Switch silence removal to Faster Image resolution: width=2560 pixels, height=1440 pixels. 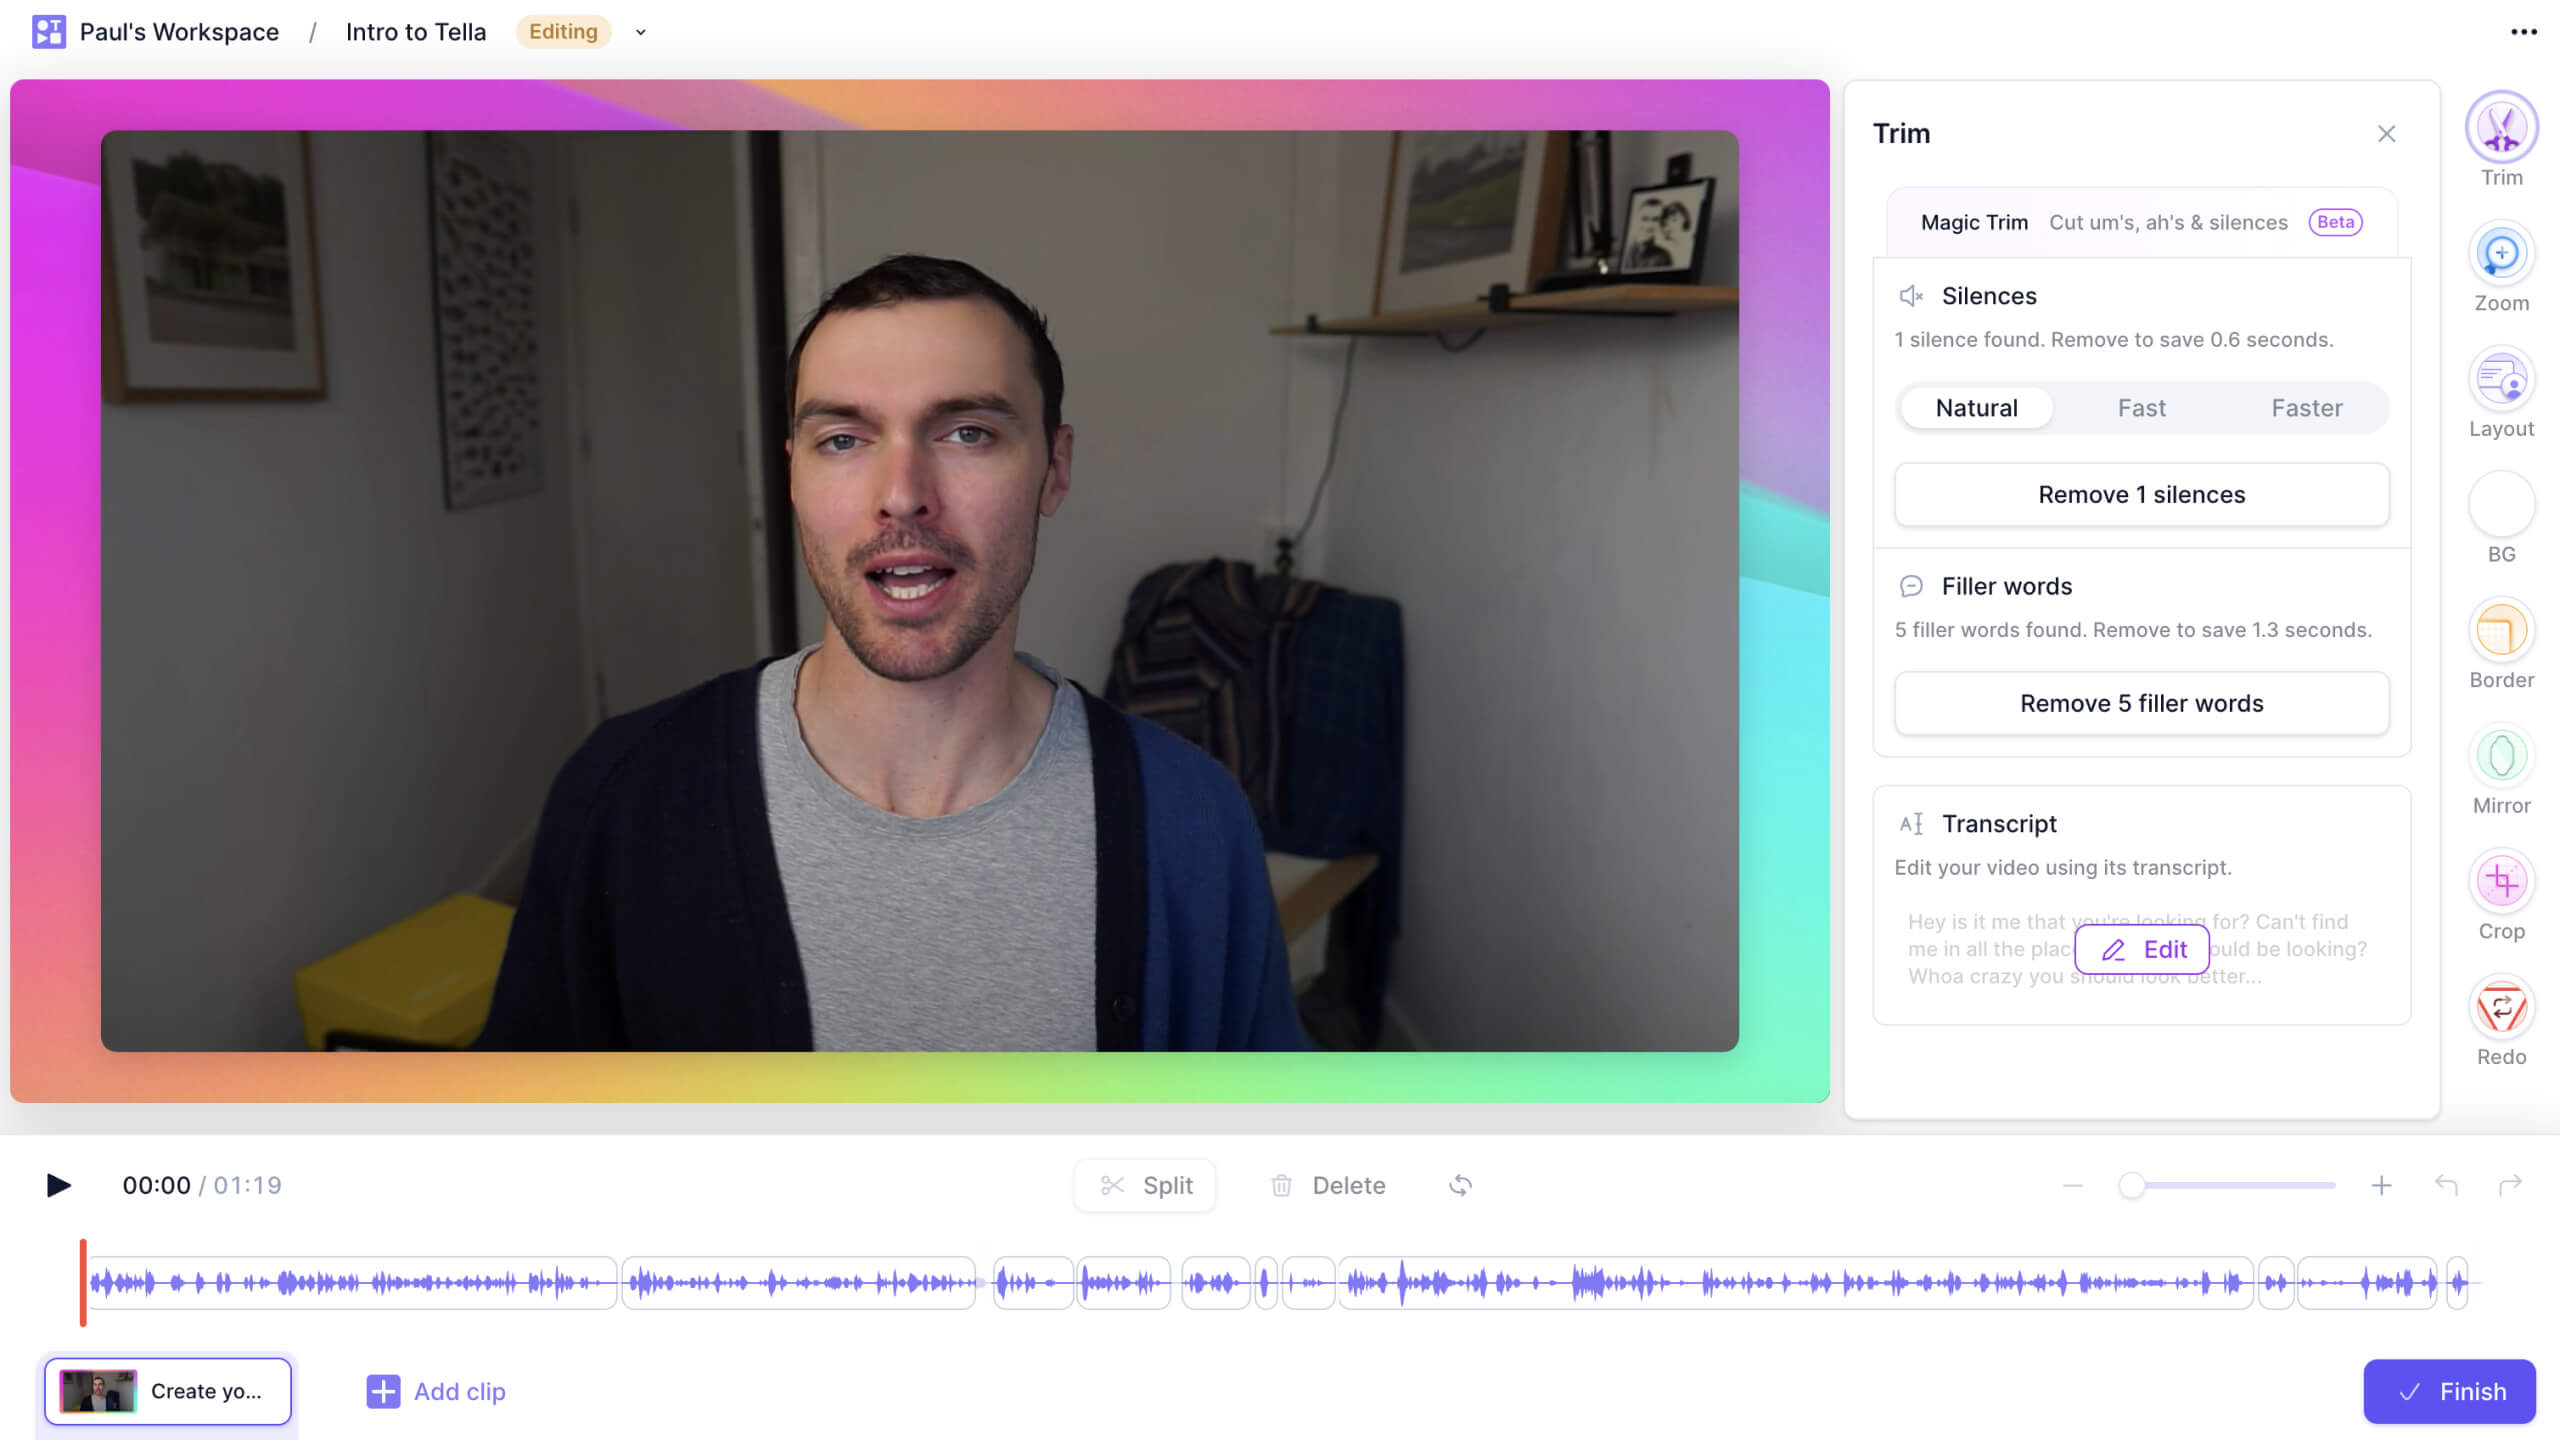(x=2307, y=408)
